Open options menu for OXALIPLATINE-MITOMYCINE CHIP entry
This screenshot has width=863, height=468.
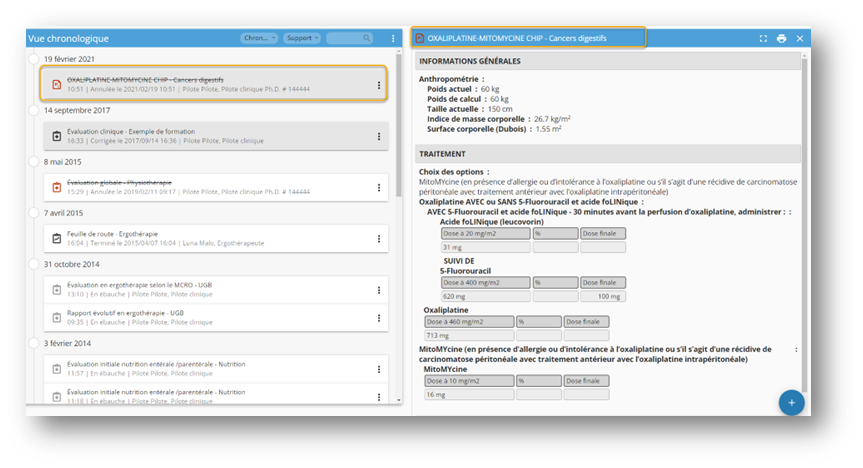click(378, 85)
